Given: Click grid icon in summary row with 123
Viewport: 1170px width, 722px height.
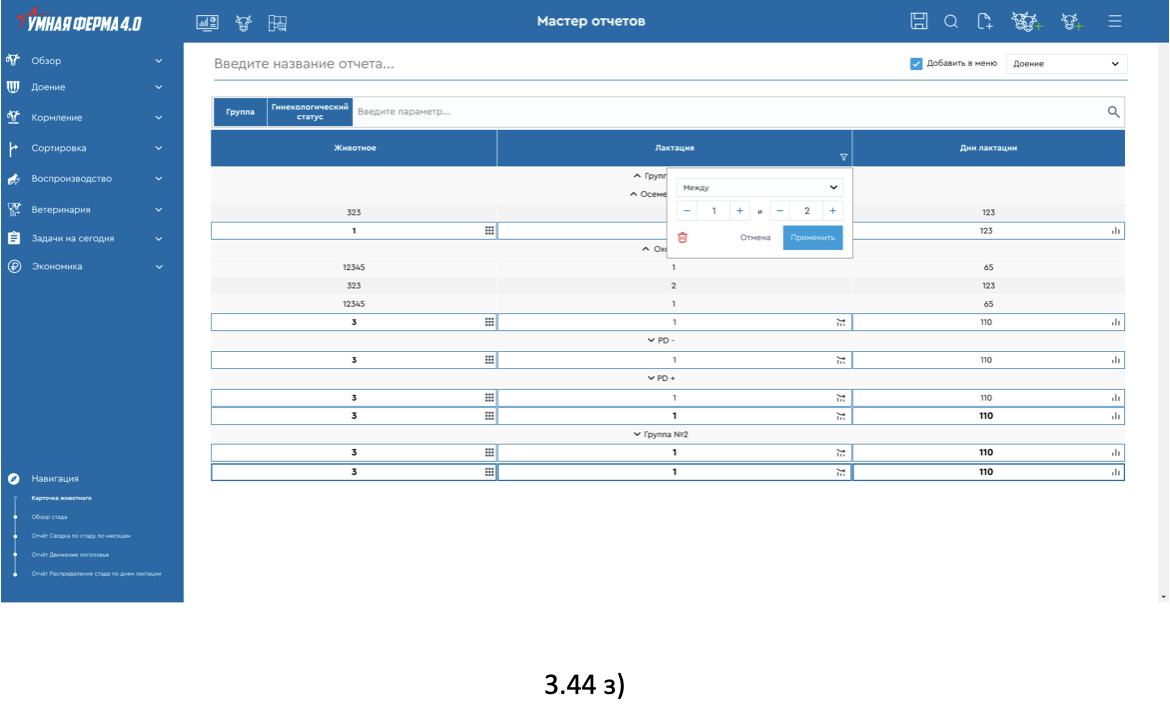Looking at the screenshot, I should click(x=489, y=230).
